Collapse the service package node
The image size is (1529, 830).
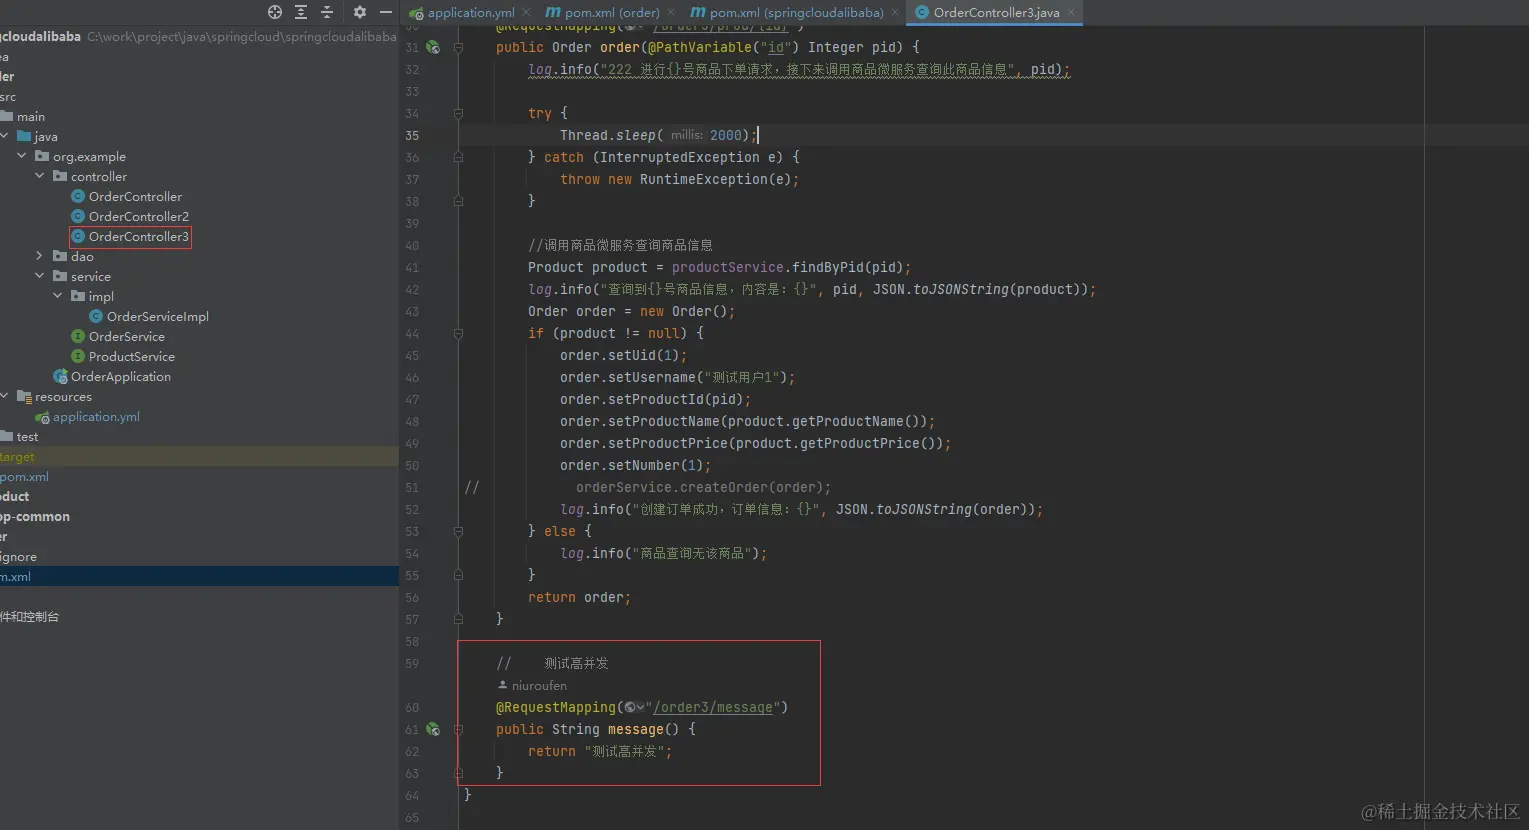[40, 277]
